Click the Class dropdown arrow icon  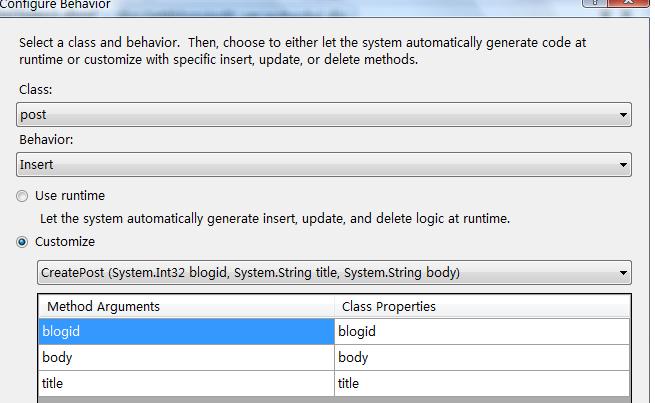[x=623, y=115]
